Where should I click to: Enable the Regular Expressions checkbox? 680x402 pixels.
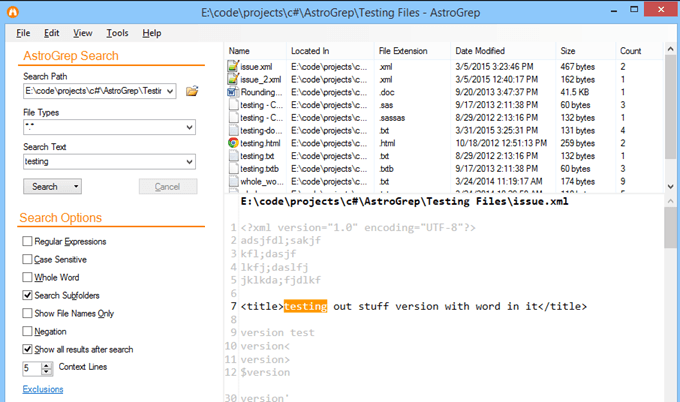(27, 241)
